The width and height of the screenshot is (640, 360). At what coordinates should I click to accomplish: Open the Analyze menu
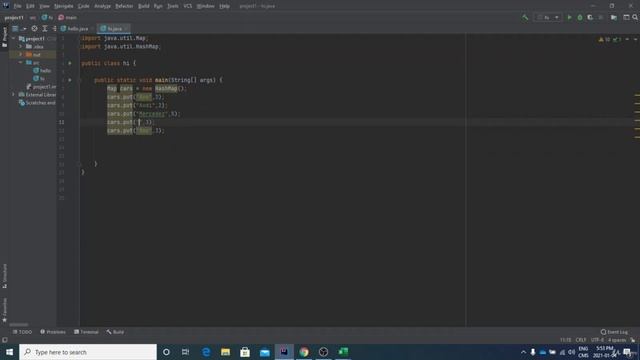pyautogui.click(x=102, y=6)
